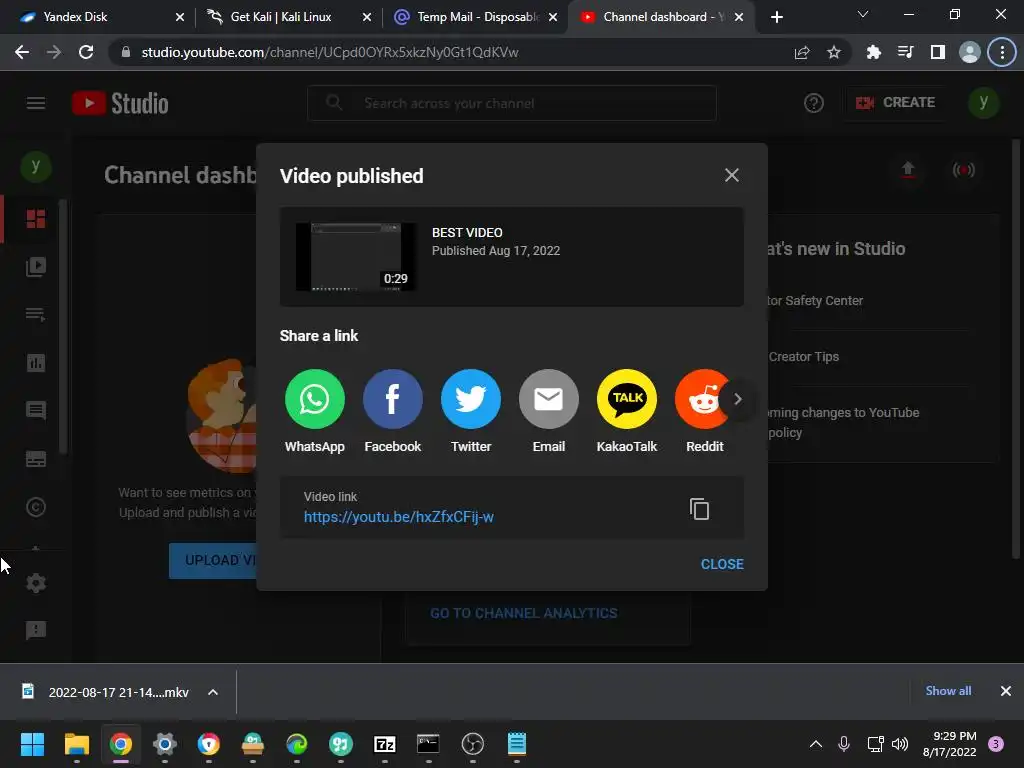Go back to the previous page
Viewport: 1024px width, 768px height.
[22, 52]
